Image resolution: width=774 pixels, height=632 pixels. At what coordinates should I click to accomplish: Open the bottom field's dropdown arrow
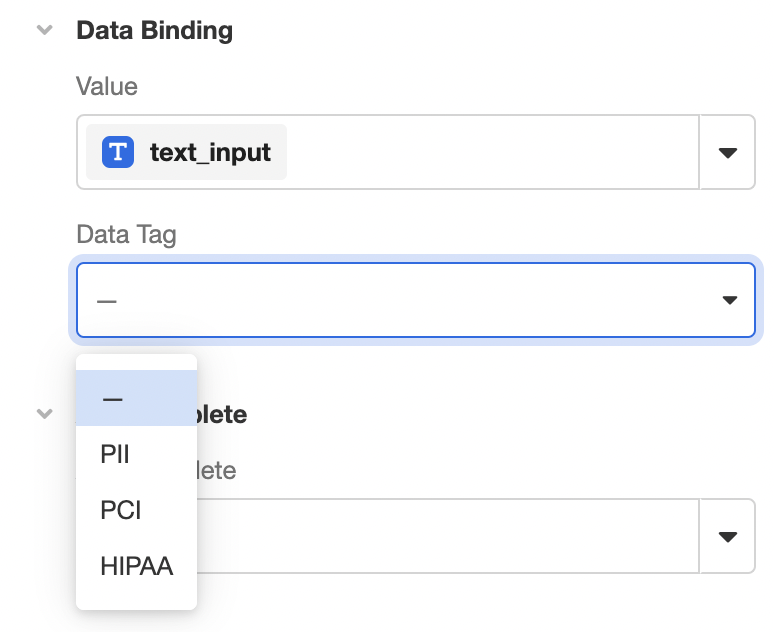728,536
